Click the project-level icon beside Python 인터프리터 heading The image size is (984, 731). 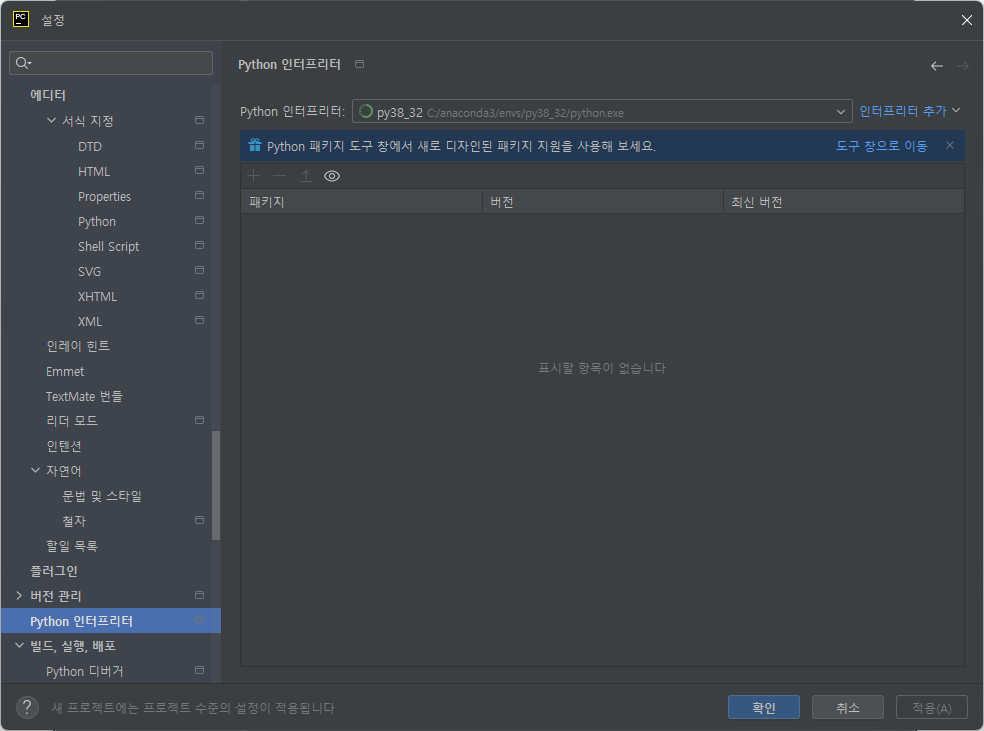click(x=360, y=64)
